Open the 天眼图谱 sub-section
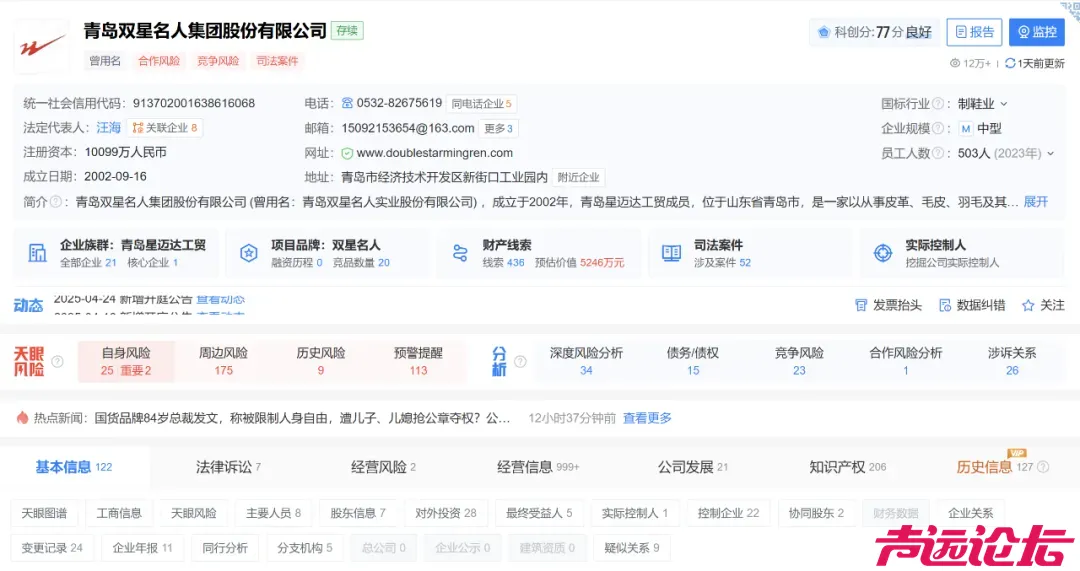The height and width of the screenshot is (571, 1080). [44, 513]
